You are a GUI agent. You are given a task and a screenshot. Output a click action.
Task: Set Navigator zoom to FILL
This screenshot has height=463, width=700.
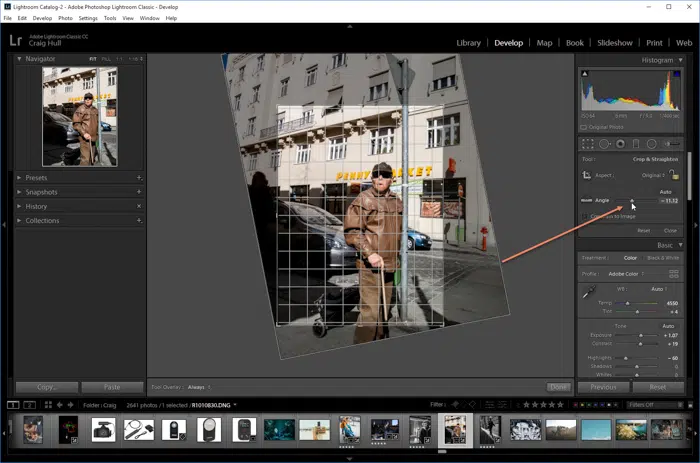pos(106,59)
